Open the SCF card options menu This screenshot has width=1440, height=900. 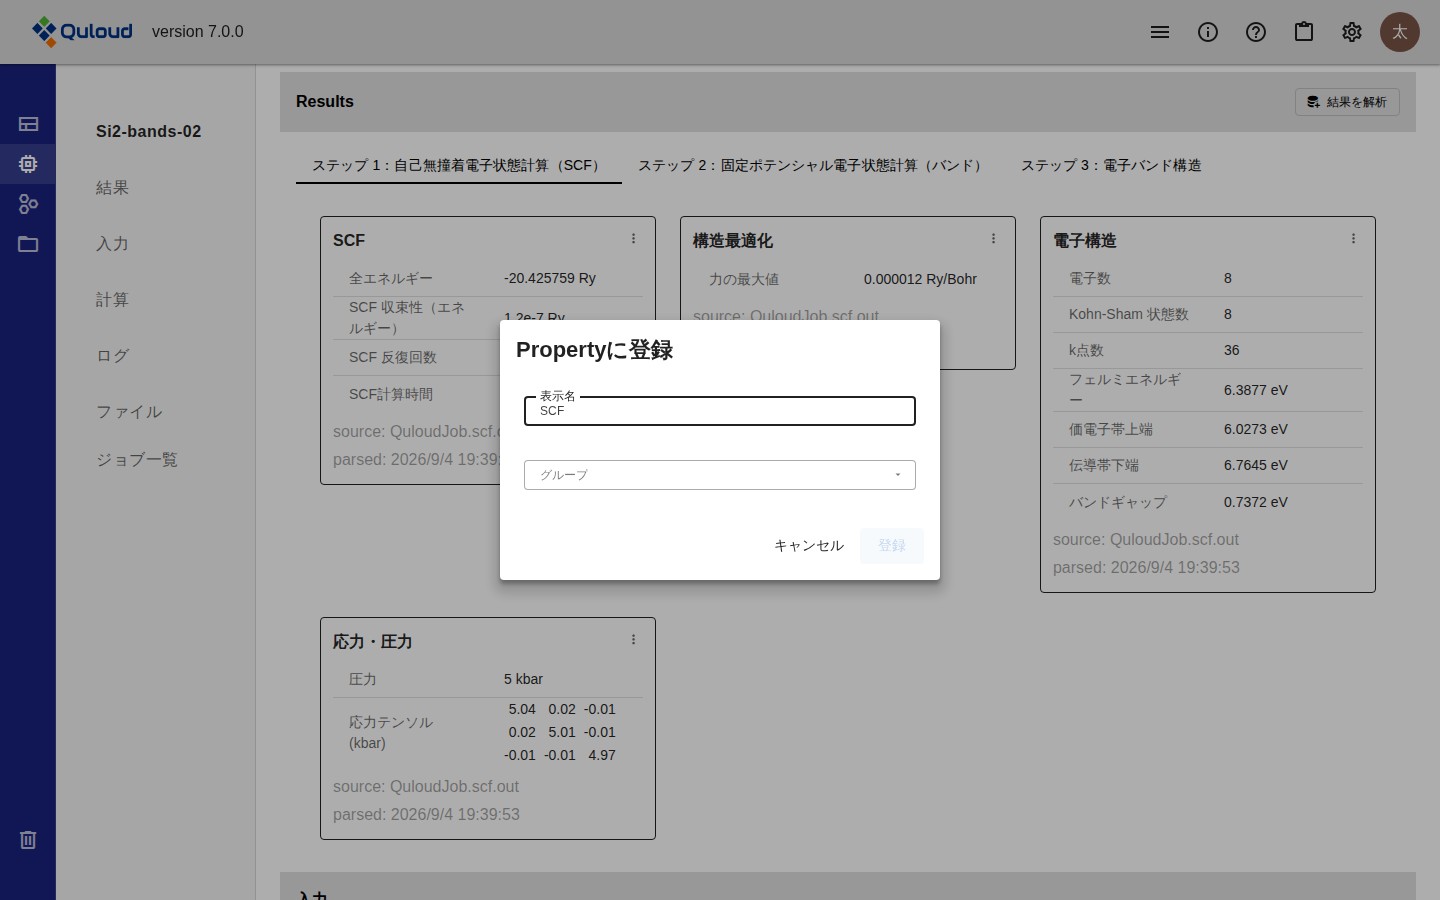(633, 239)
